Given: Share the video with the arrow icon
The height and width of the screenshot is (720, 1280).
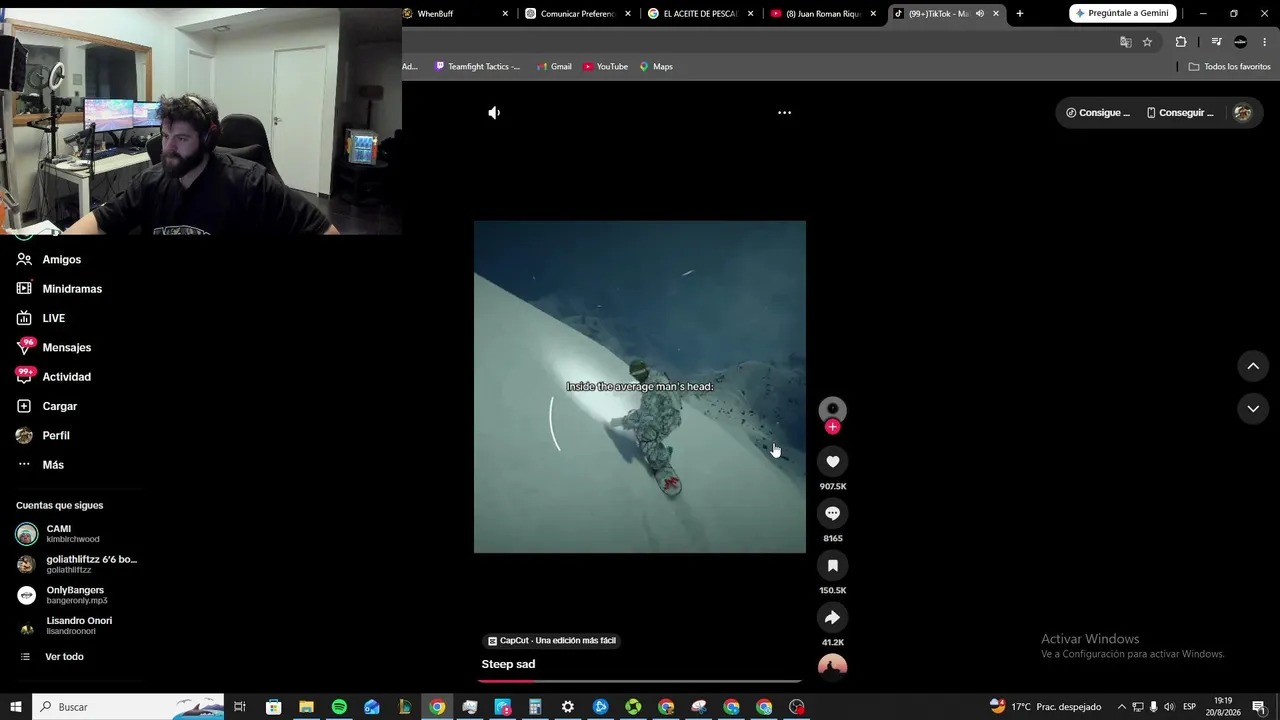Looking at the screenshot, I should [832, 617].
